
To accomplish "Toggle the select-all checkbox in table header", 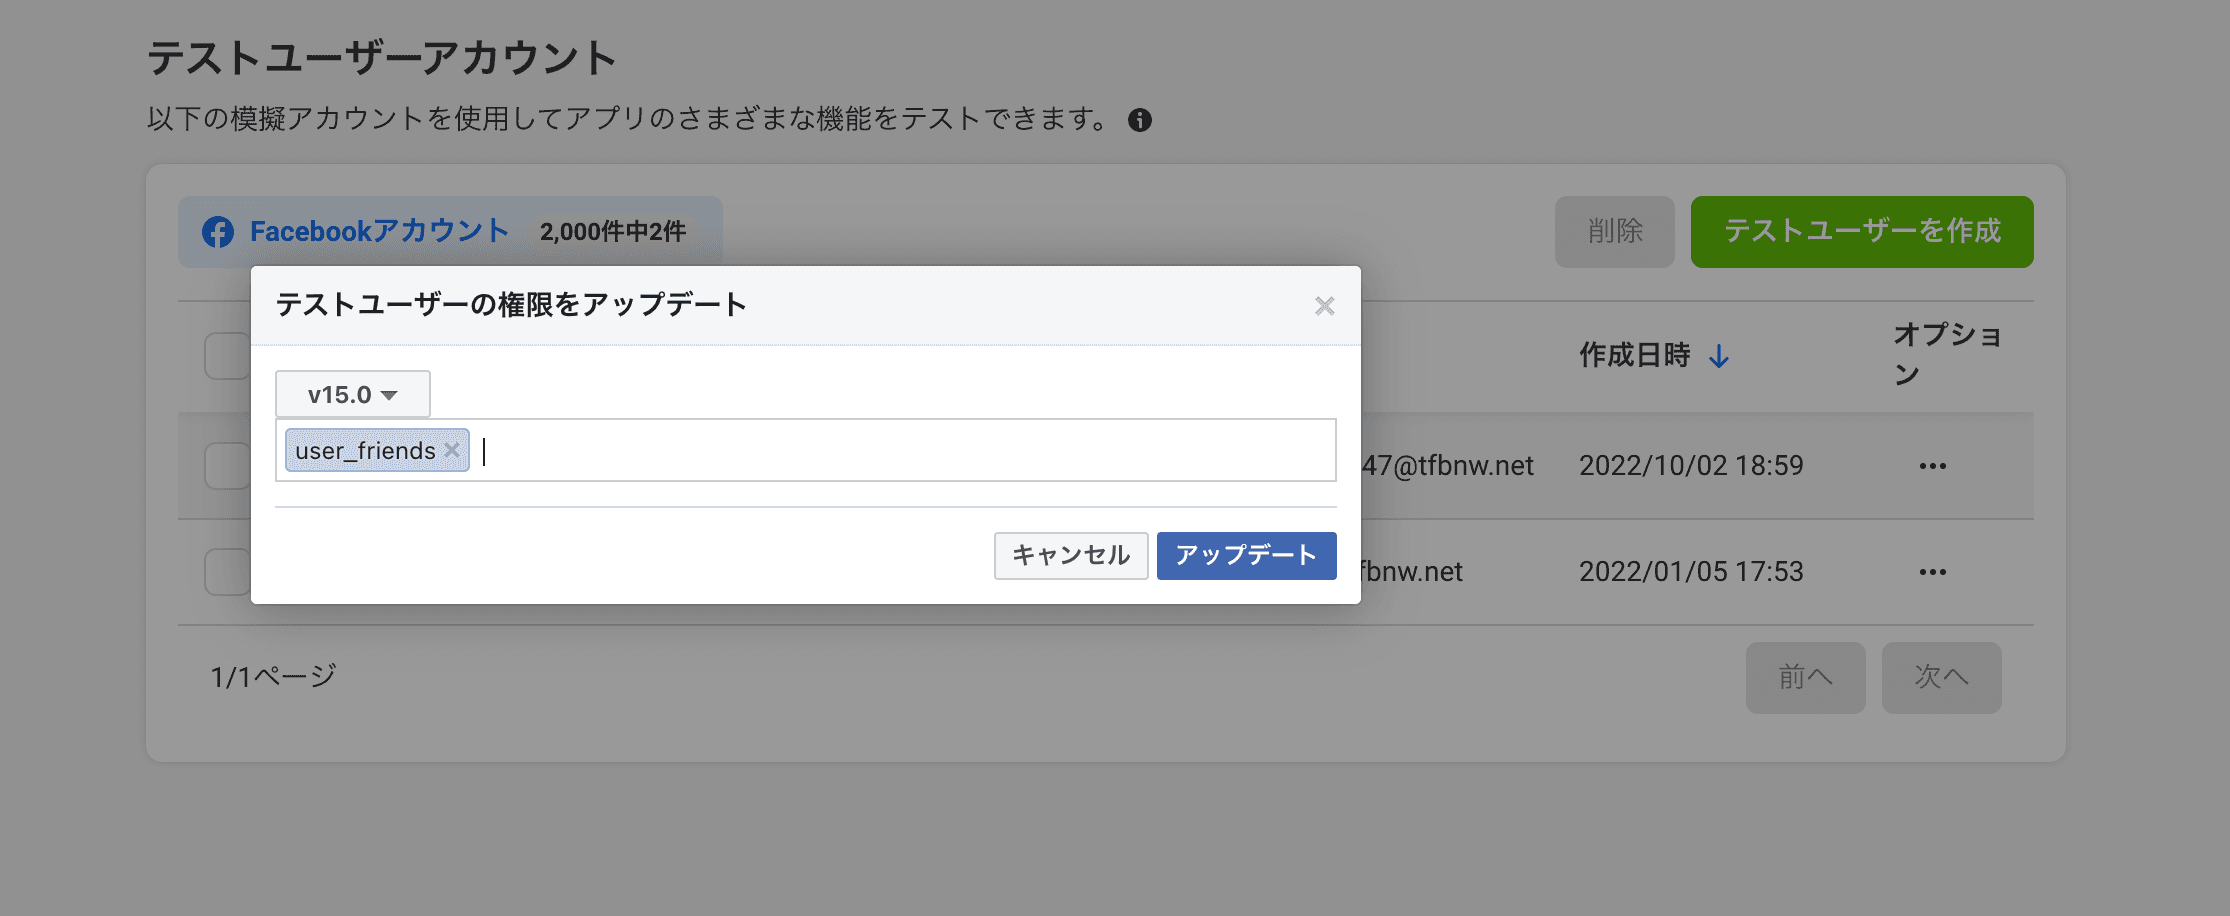I will click(x=227, y=356).
